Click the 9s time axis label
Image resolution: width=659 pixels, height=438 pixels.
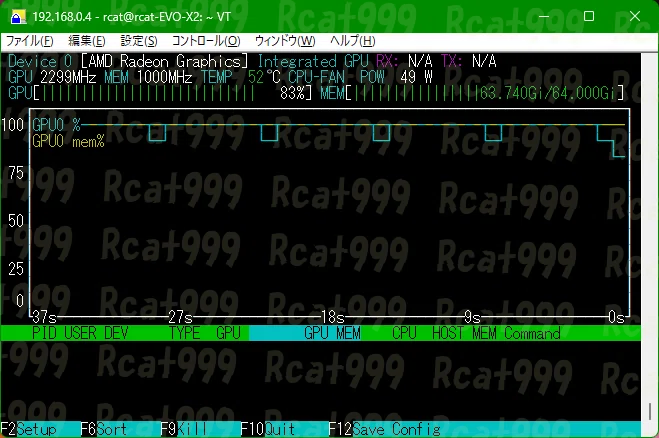[472, 317]
